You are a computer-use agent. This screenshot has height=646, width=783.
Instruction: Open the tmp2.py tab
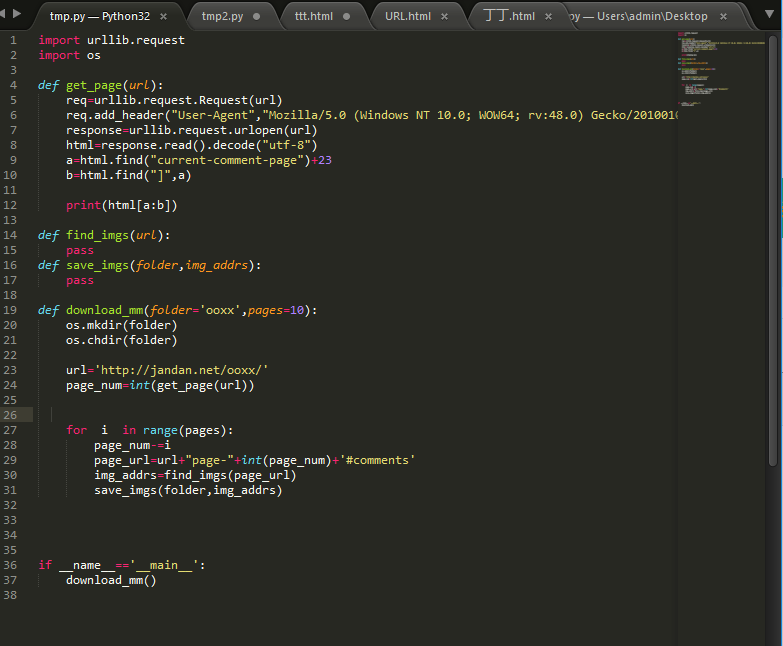(x=222, y=16)
